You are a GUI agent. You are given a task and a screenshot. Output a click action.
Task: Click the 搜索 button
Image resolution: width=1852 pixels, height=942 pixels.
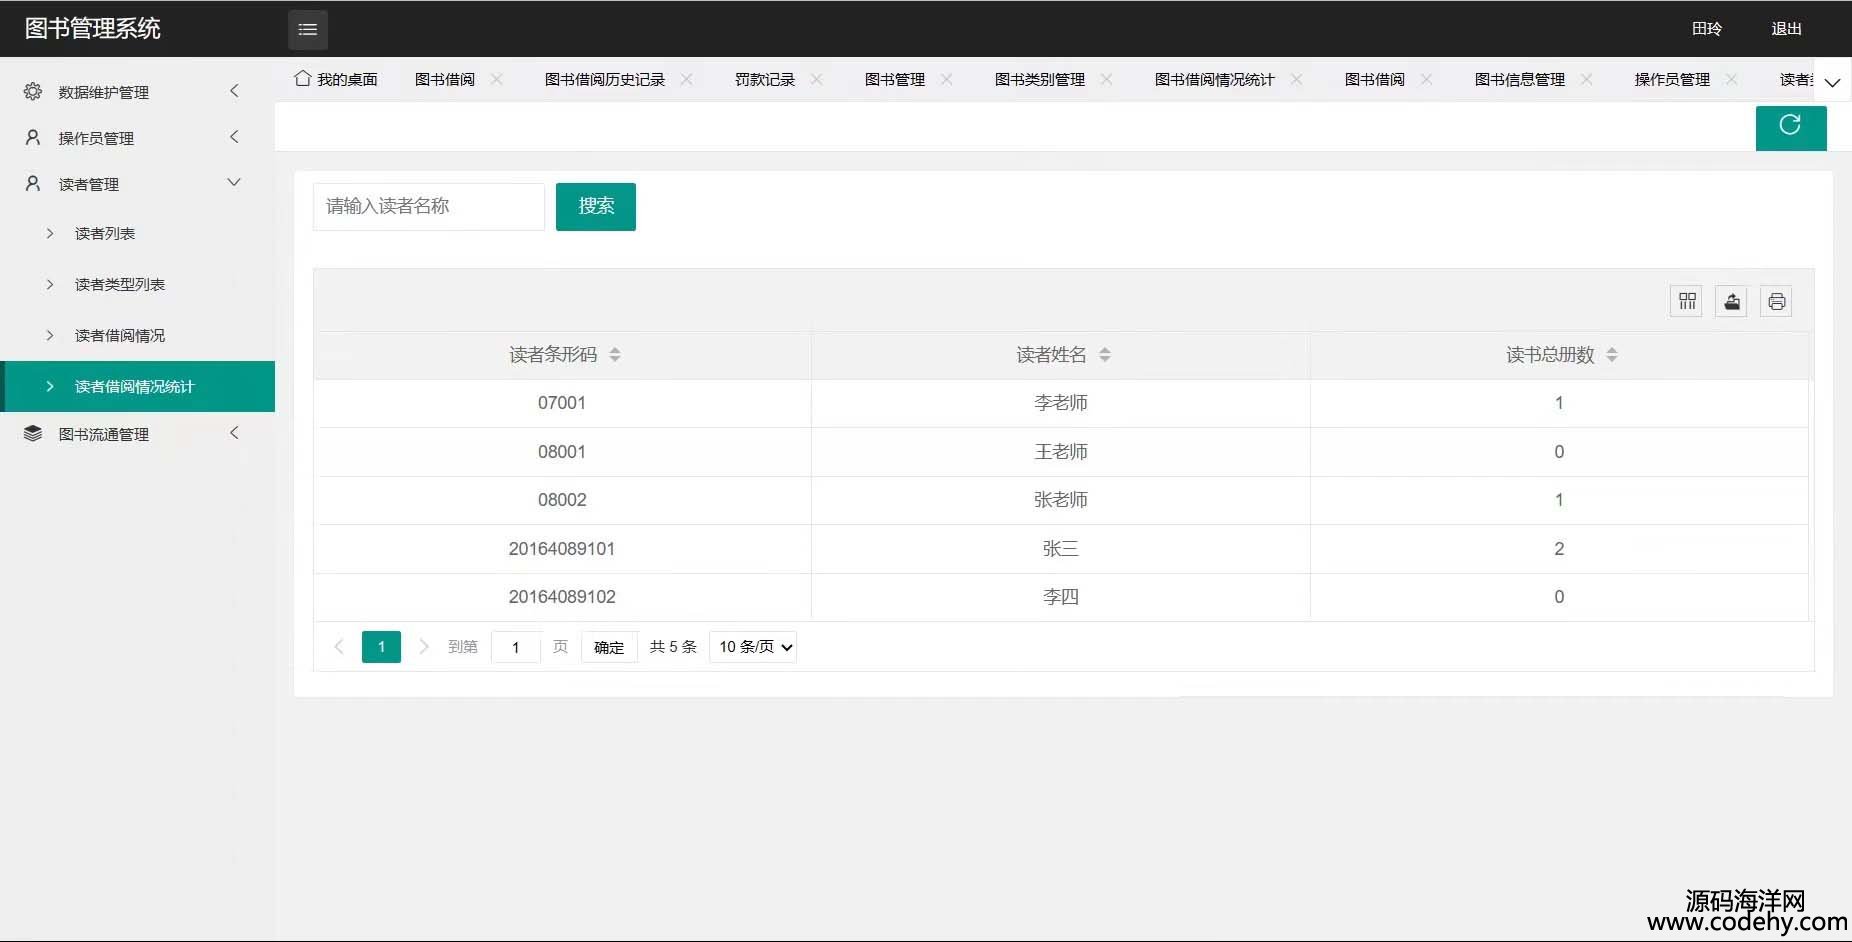pos(596,207)
